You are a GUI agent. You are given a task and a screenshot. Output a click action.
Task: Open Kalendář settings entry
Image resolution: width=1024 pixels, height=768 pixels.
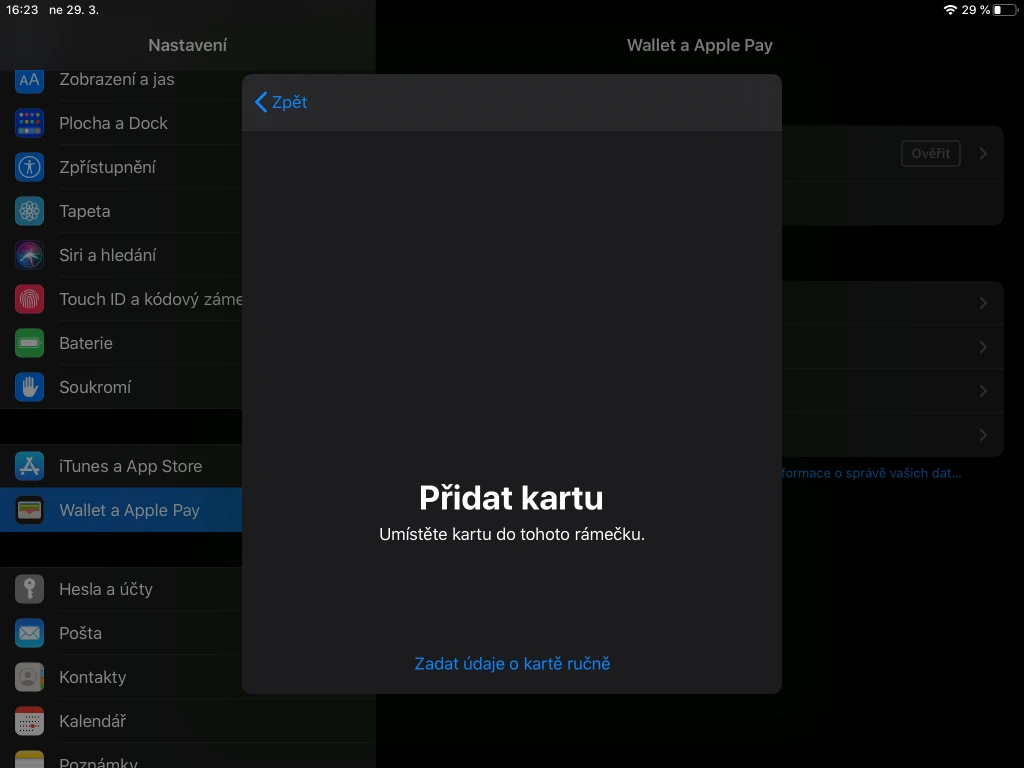click(92, 721)
